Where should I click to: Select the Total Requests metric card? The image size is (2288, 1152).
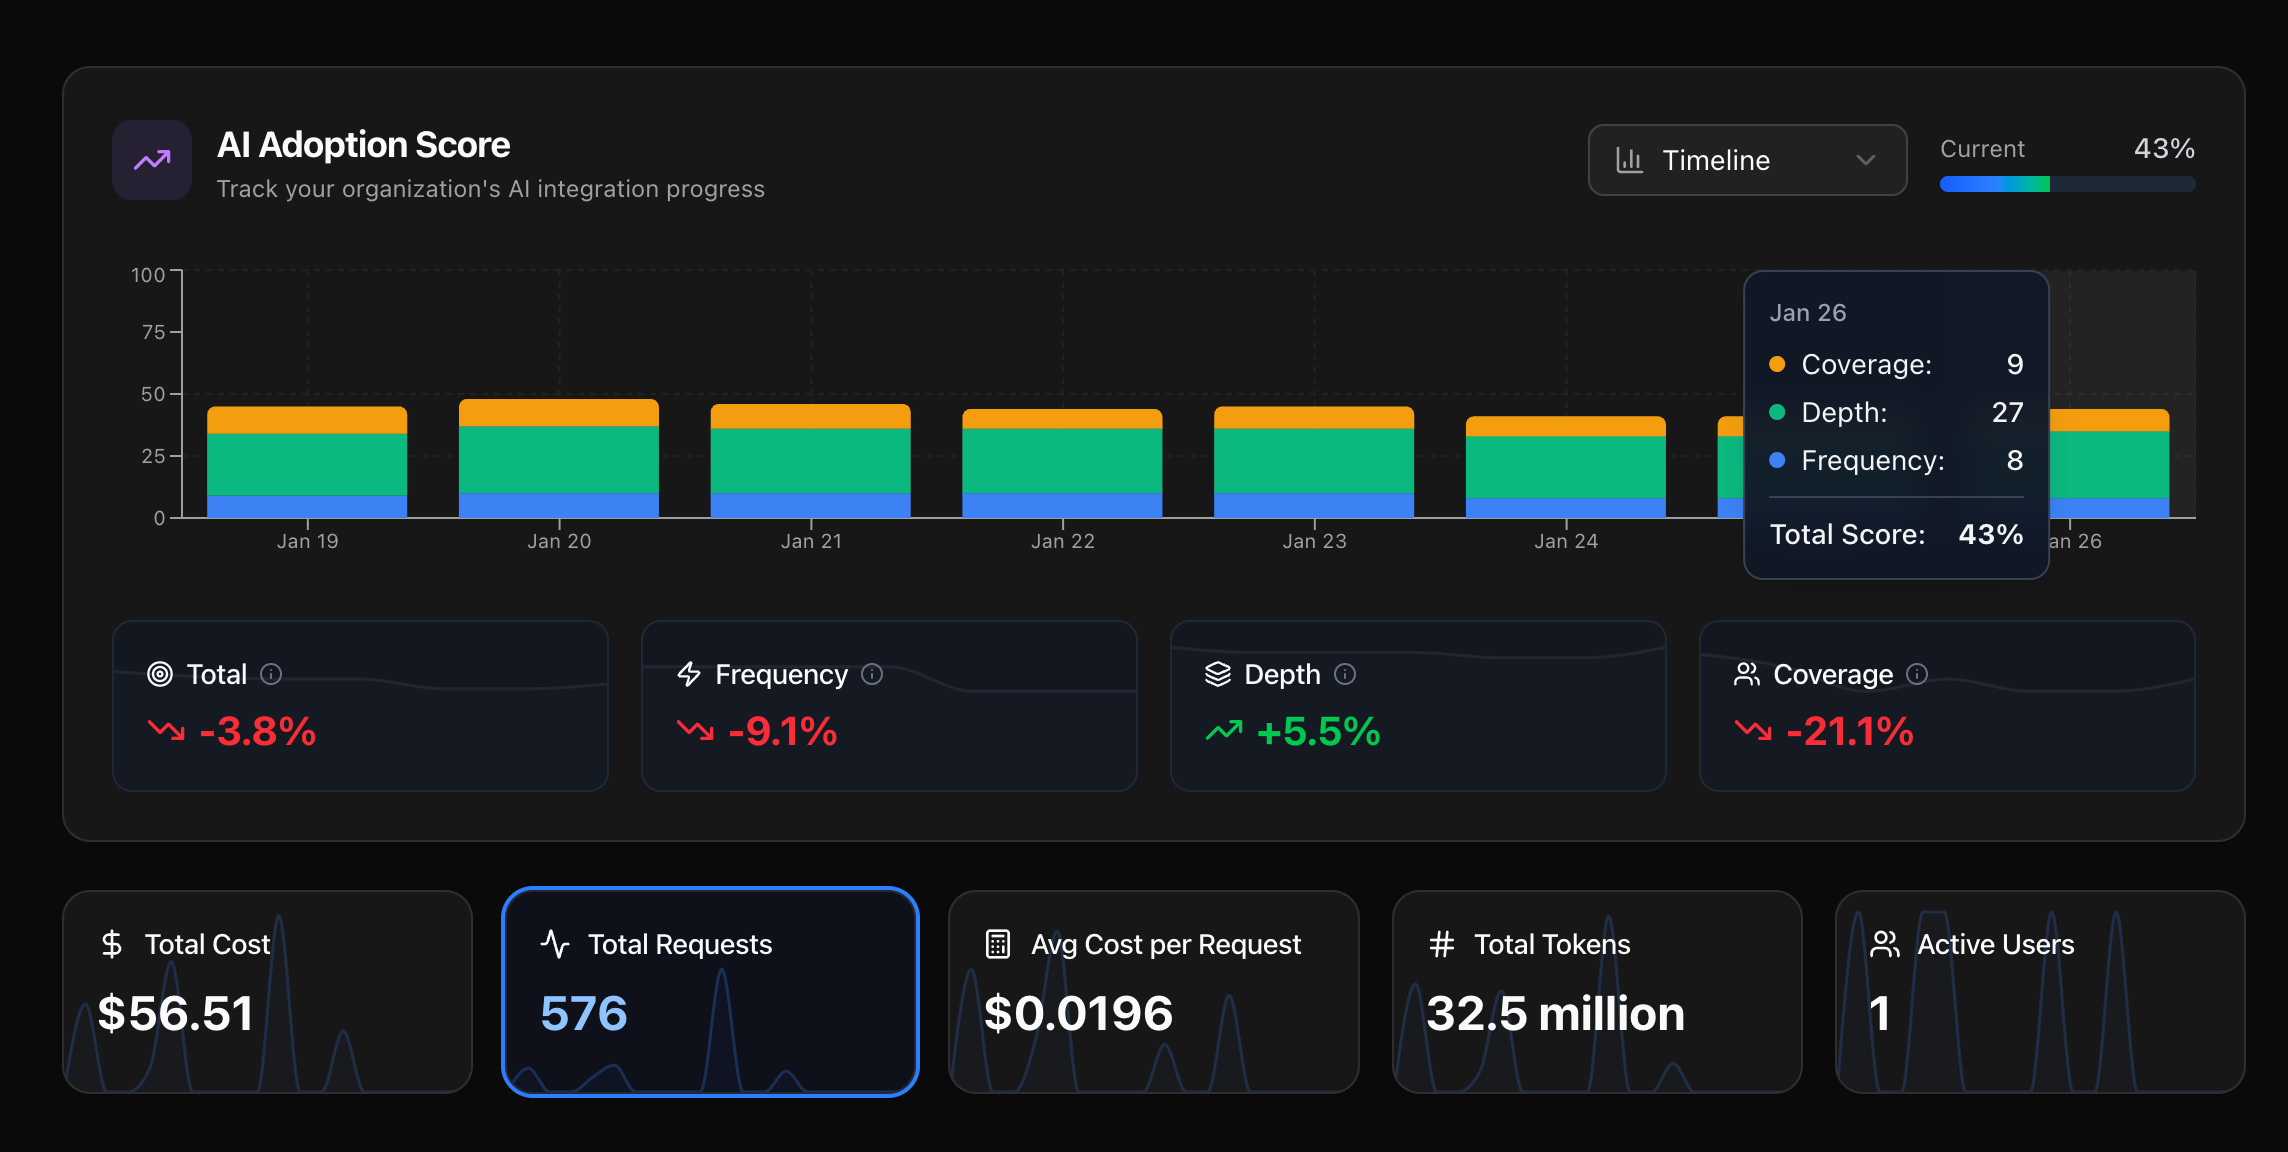coord(710,991)
